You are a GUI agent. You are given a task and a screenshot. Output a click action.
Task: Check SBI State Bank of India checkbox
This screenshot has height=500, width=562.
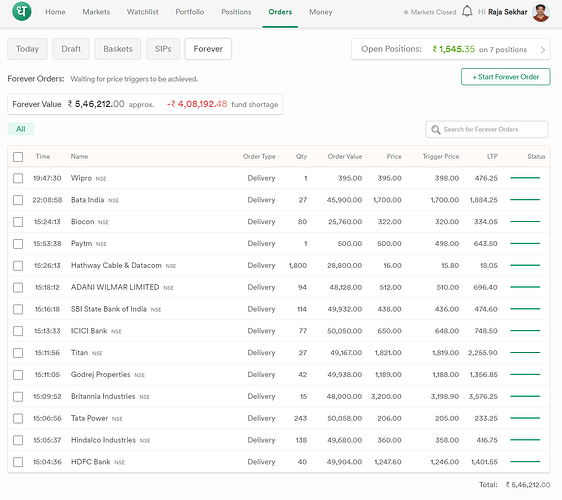pos(18,309)
